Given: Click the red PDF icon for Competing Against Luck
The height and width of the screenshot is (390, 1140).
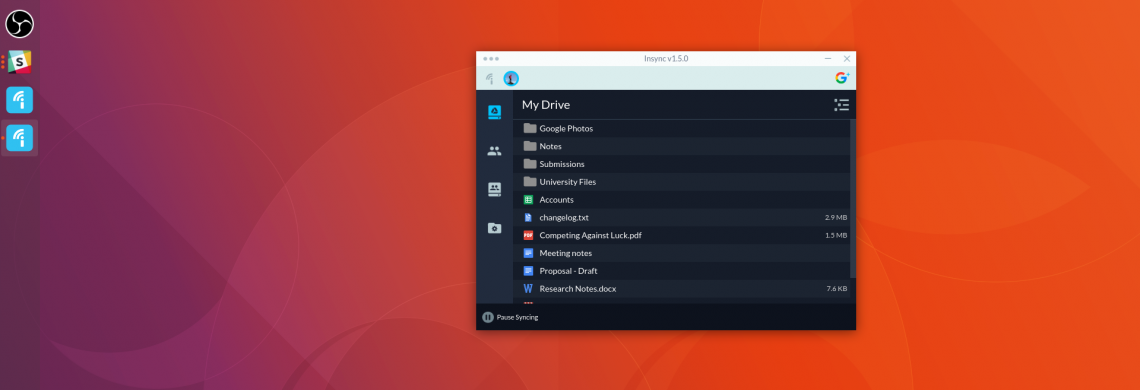Looking at the screenshot, I should click(529, 235).
